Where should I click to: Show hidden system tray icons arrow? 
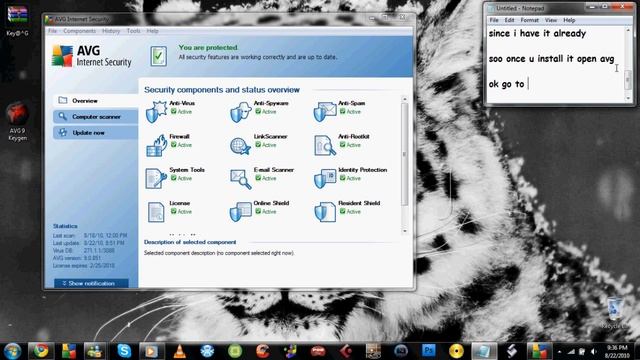click(560, 351)
